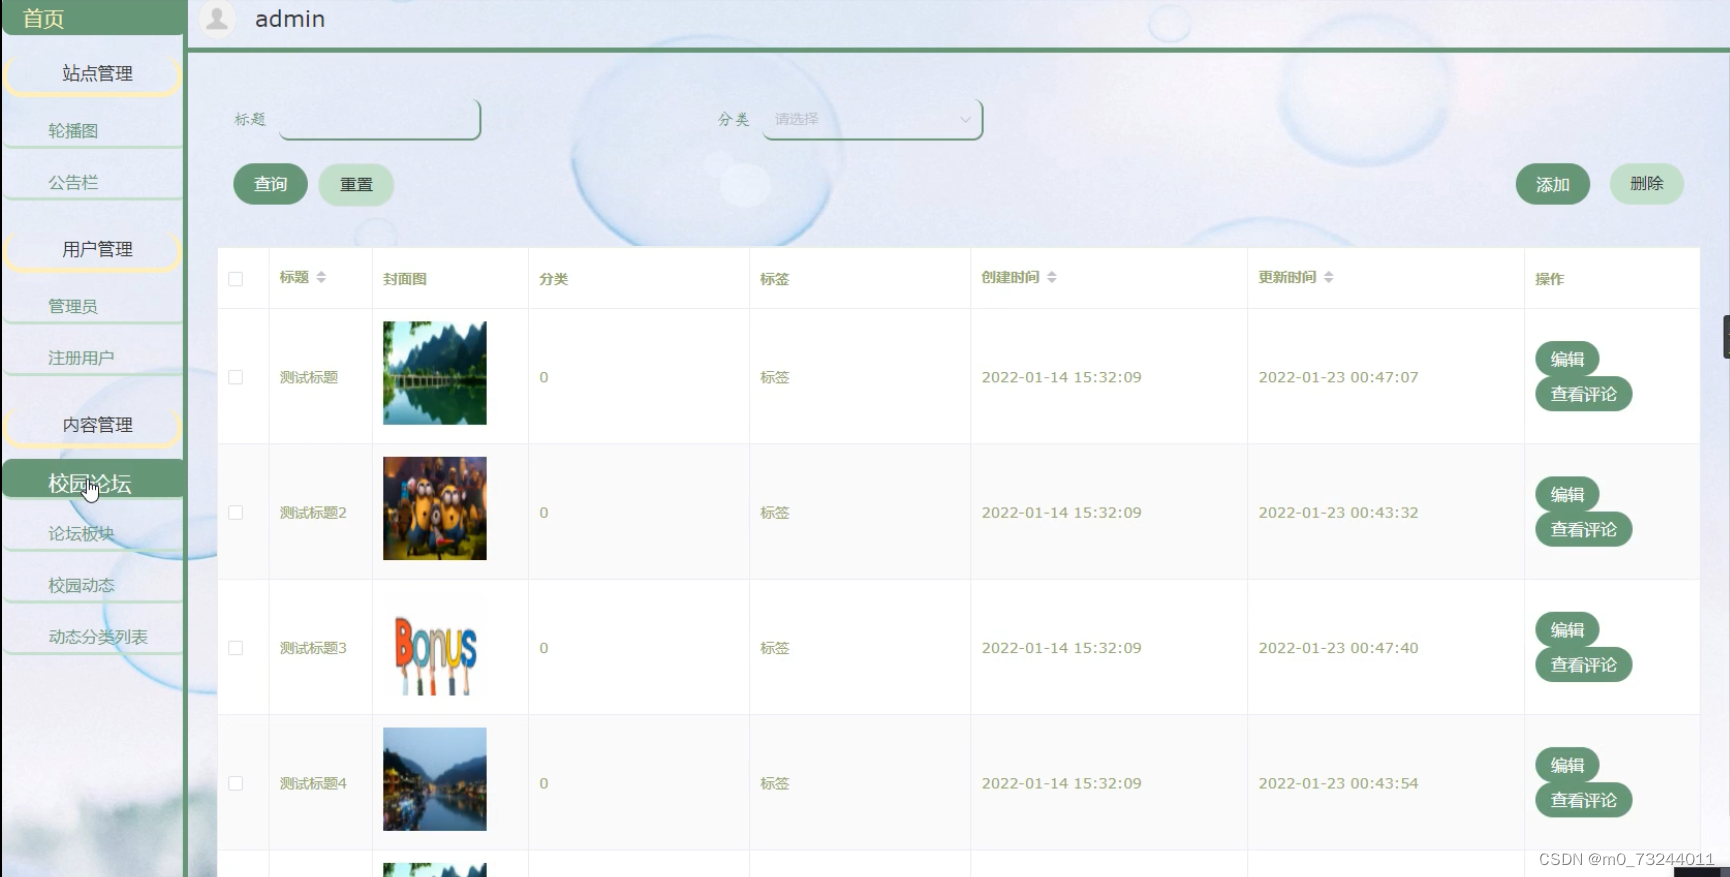Click creation time in the 测试标题2 row

pos(1061,513)
